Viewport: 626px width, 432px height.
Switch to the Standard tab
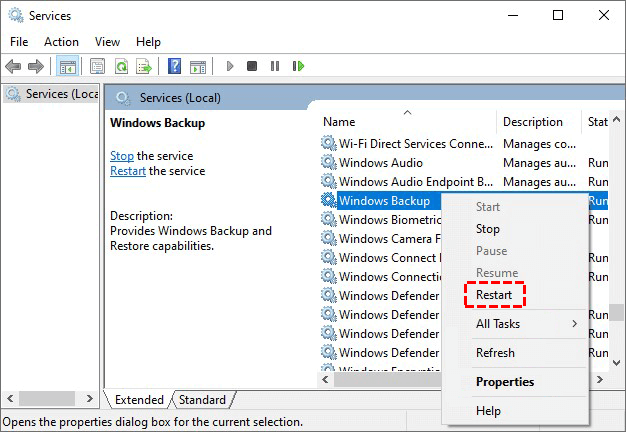click(x=202, y=400)
